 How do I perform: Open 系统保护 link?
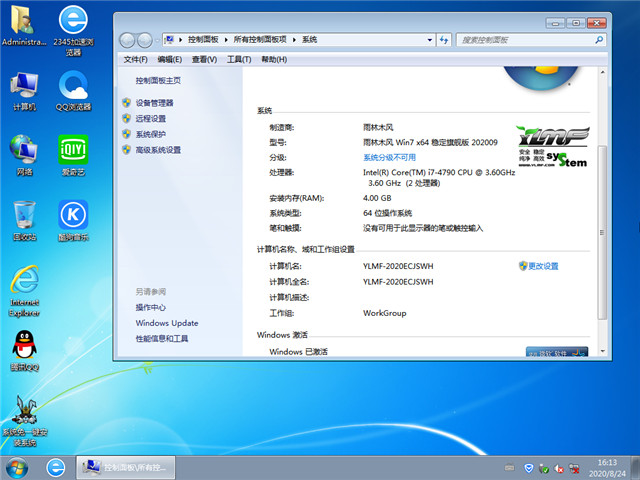[151, 134]
